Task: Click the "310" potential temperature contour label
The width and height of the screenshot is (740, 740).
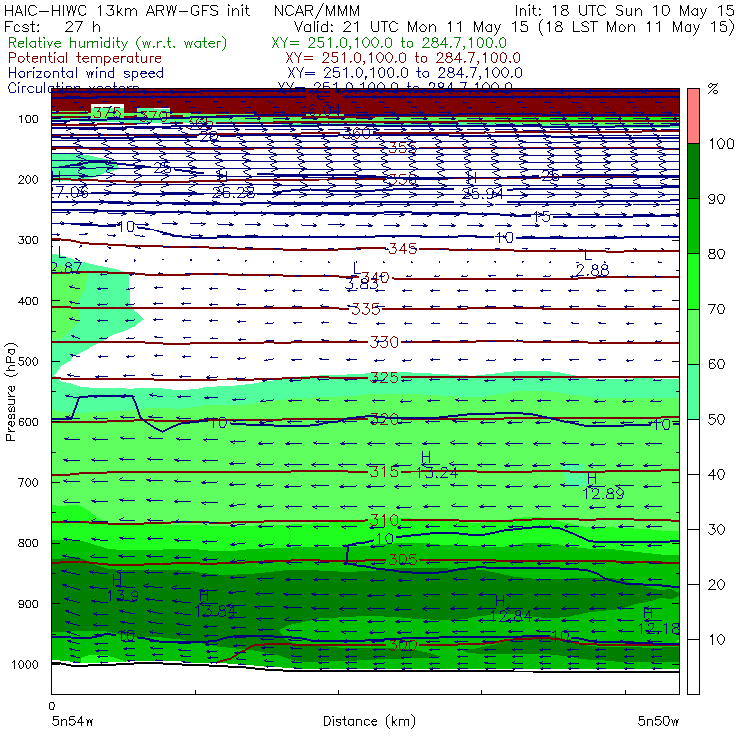Action: [384, 521]
